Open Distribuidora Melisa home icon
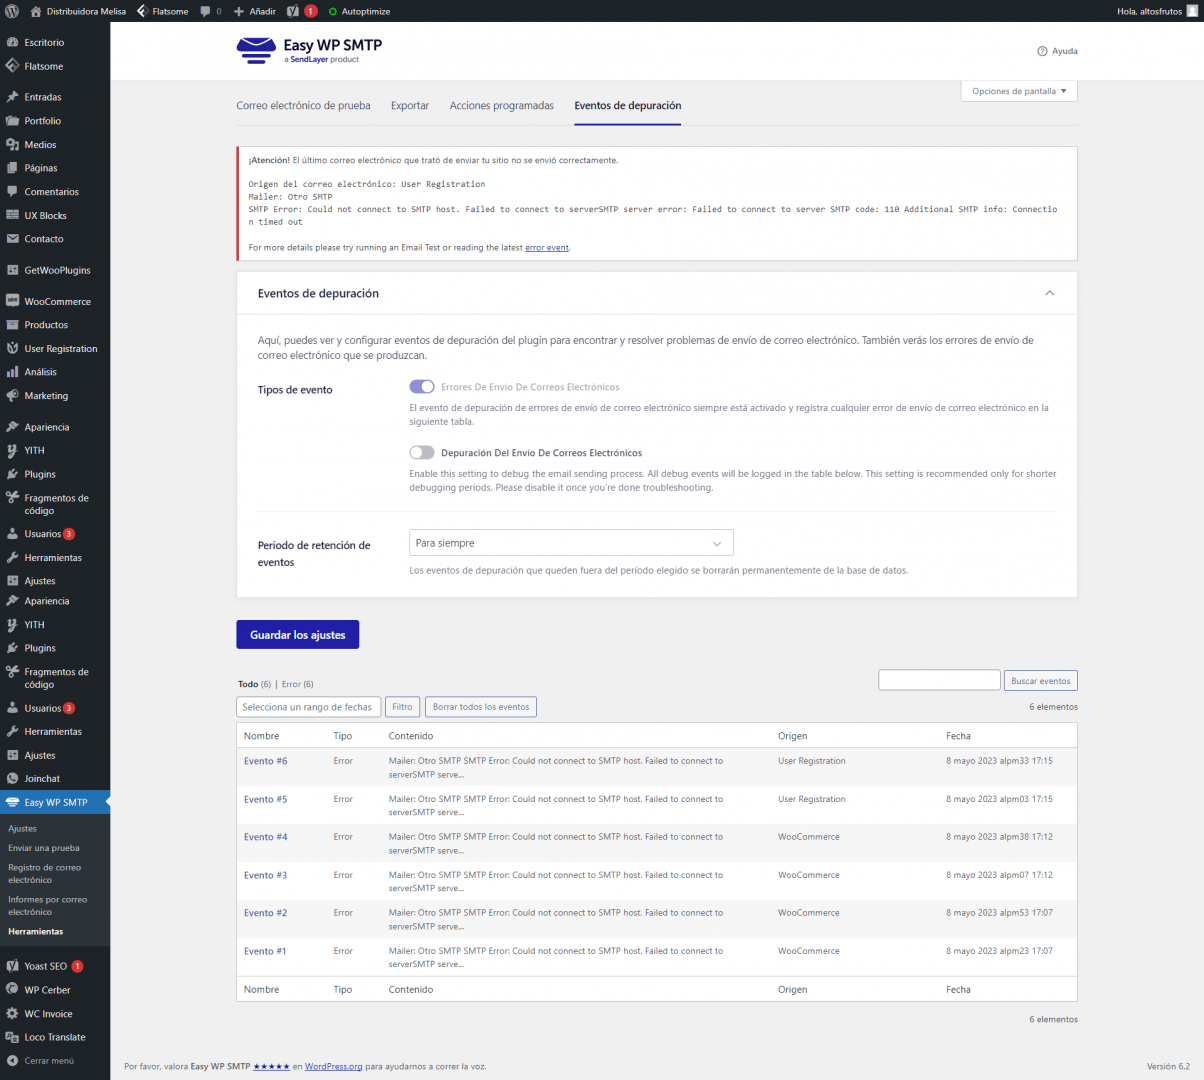Viewport: 1204px width, 1080px height. pyautogui.click(x=36, y=11)
